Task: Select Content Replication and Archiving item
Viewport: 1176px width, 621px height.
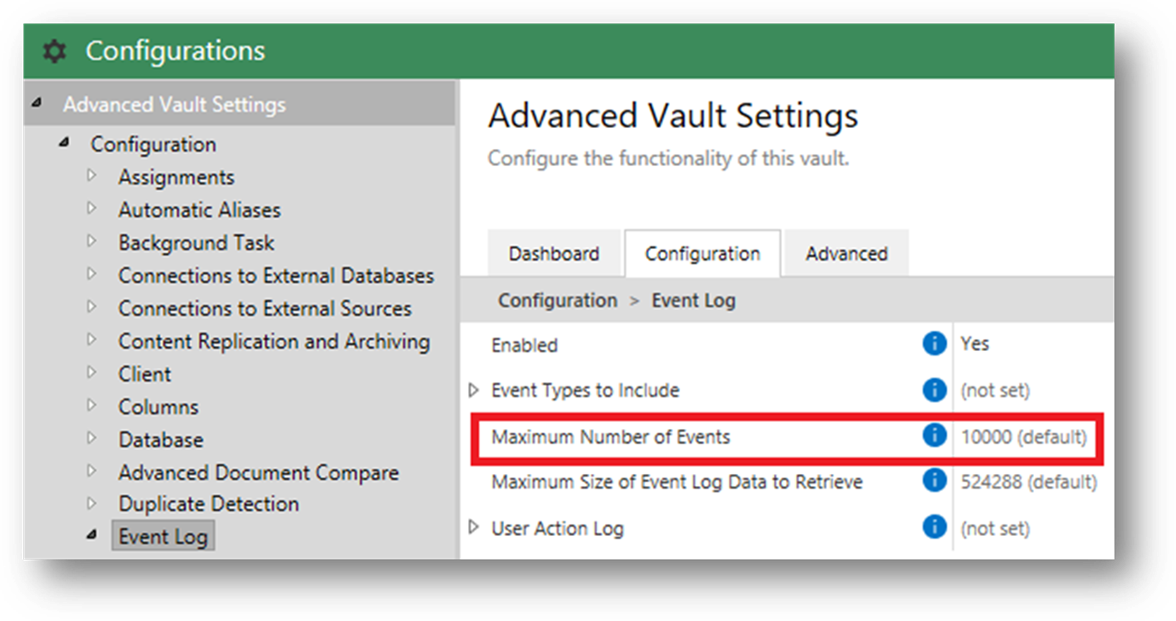Action: tap(274, 341)
